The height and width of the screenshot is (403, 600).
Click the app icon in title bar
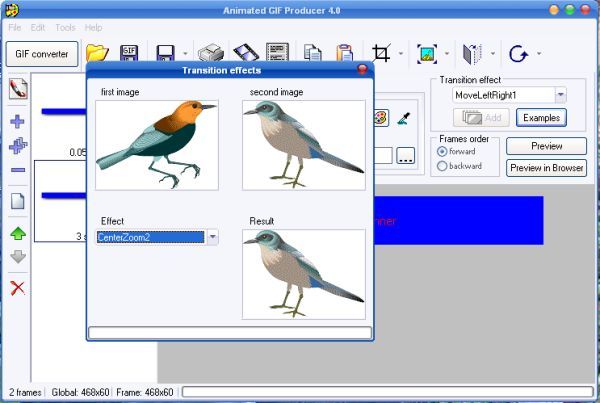12,10
